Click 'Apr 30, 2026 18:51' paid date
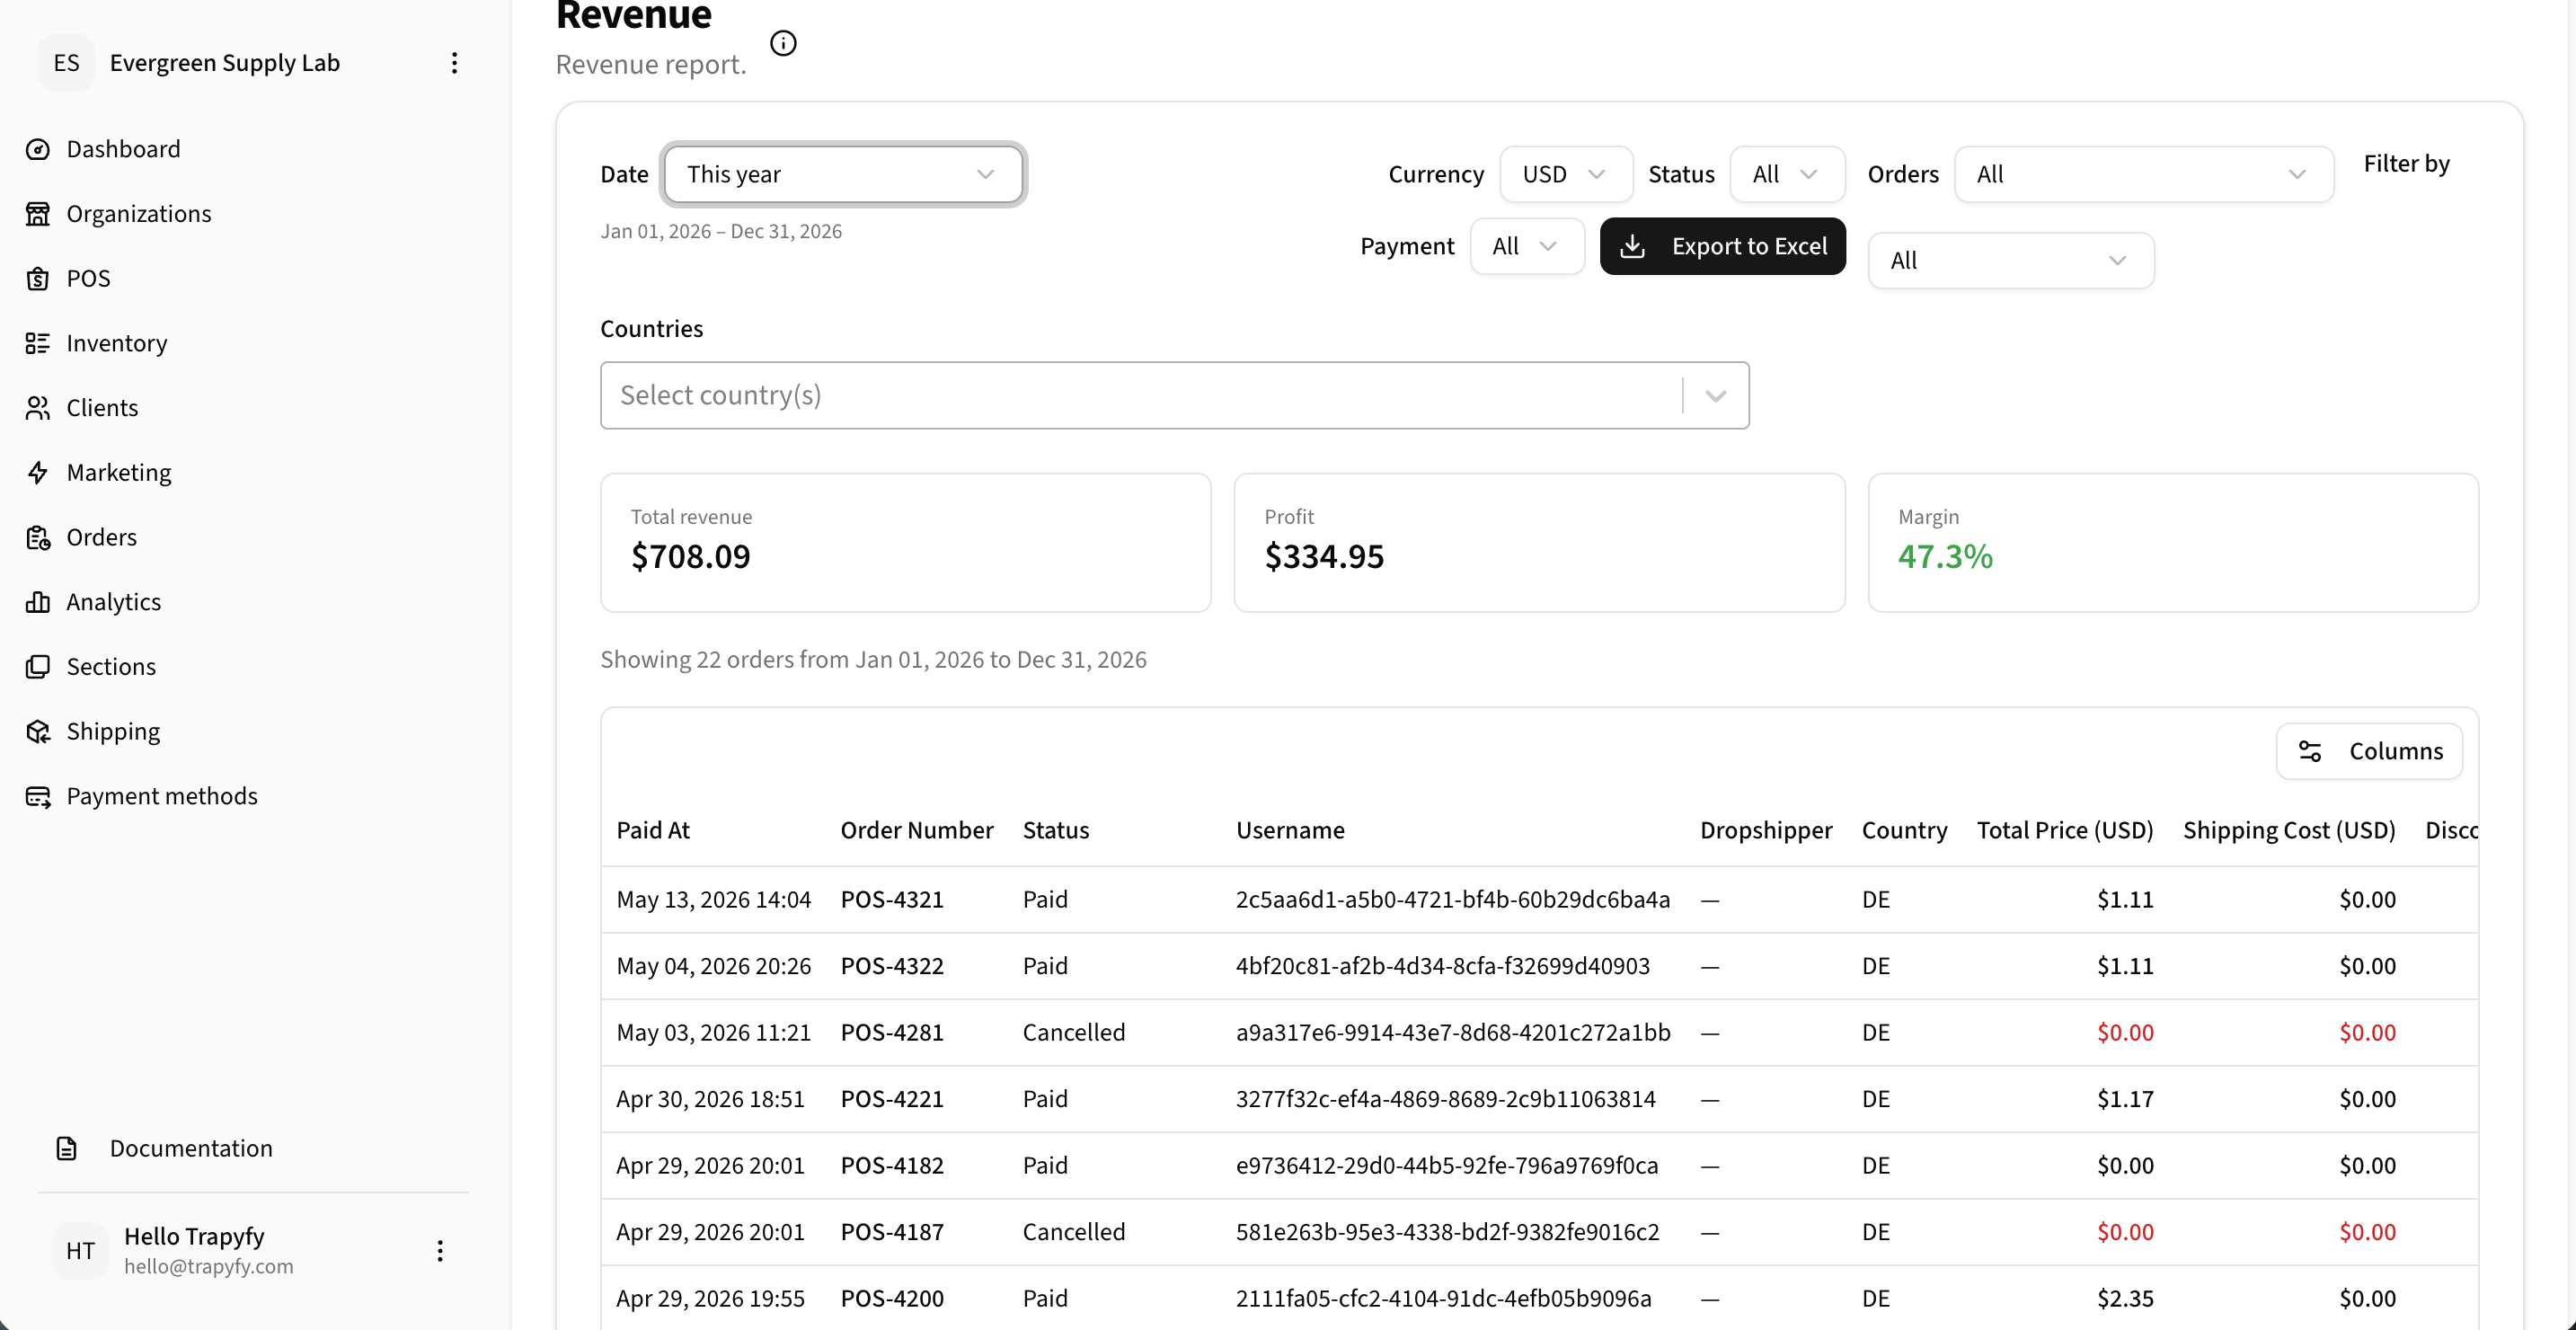This screenshot has height=1330, width=2576. [x=710, y=1100]
